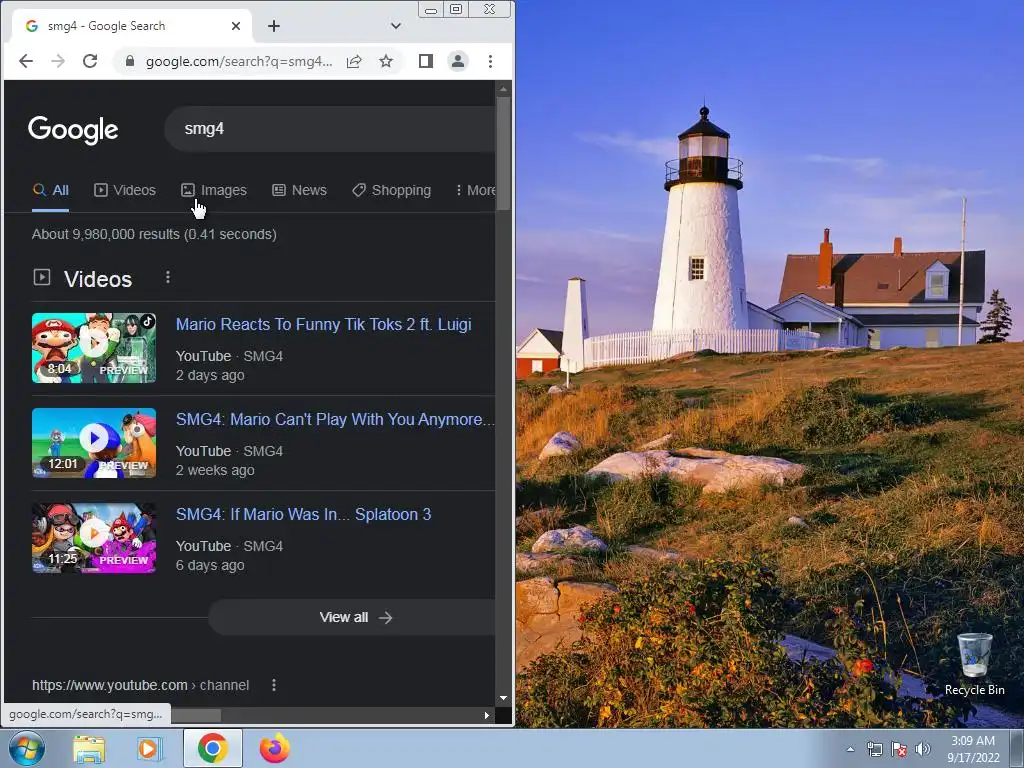The image size is (1024, 768).
Task: Click the page's vertical scrollbar thumb
Action: (x=503, y=153)
